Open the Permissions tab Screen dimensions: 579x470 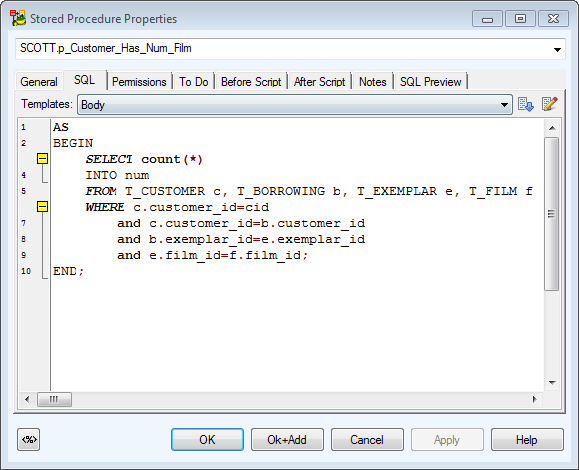tap(139, 82)
